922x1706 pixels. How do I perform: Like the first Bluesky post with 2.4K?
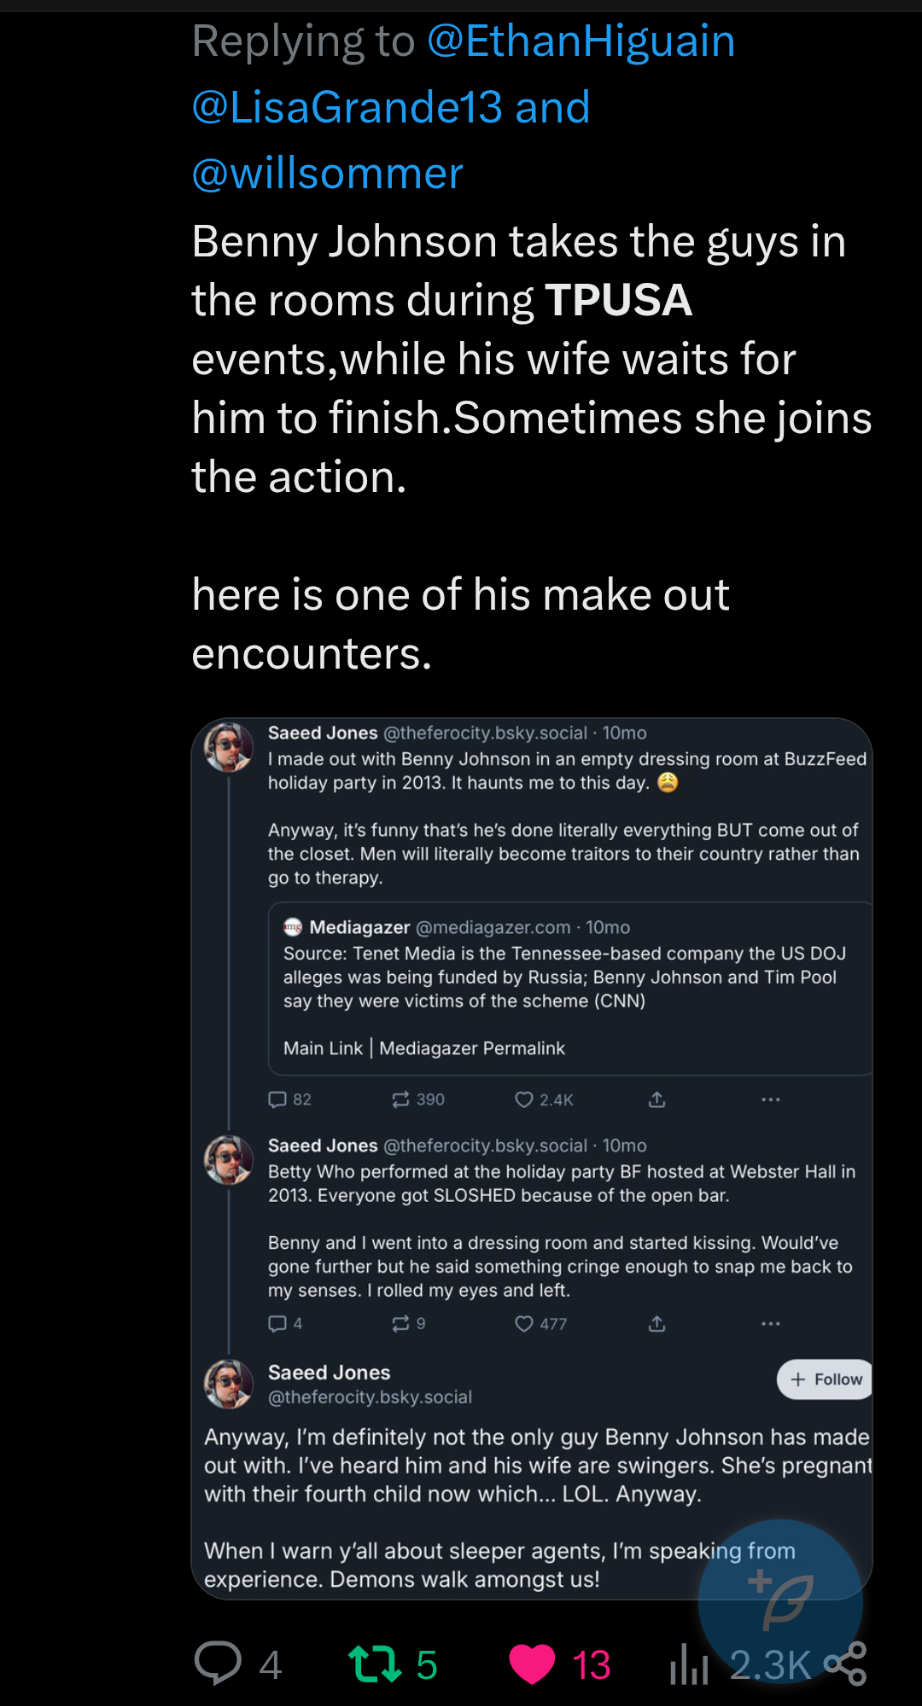(524, 1099)
